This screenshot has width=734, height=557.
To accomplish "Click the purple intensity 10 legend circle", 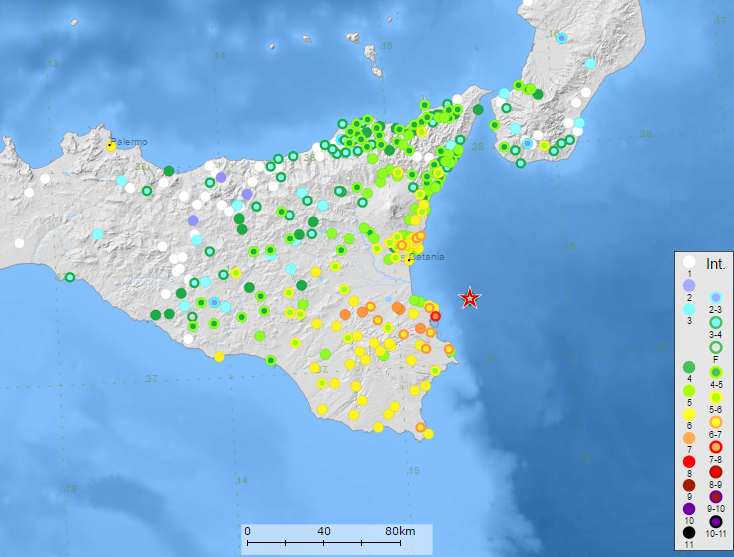I will (689, 509).
